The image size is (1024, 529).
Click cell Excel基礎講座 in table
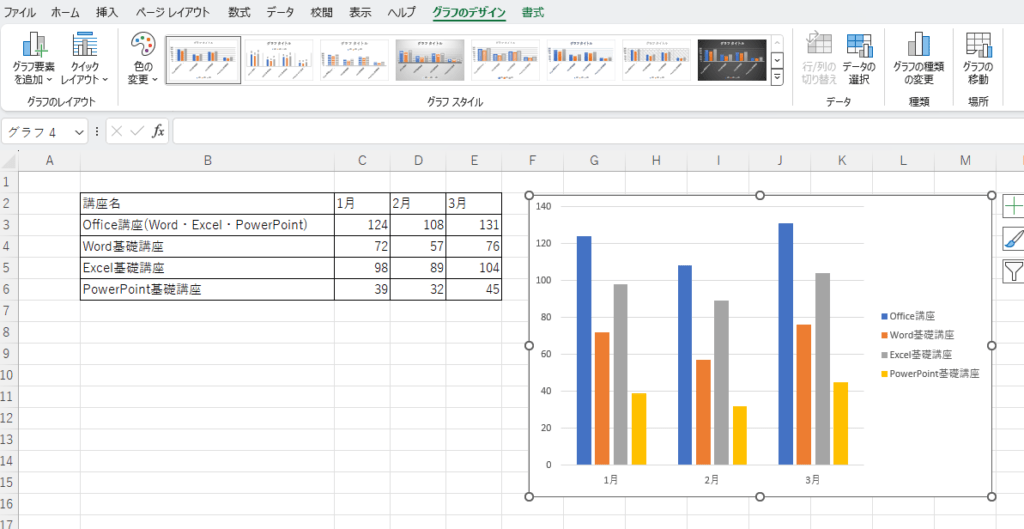point(207,268)
